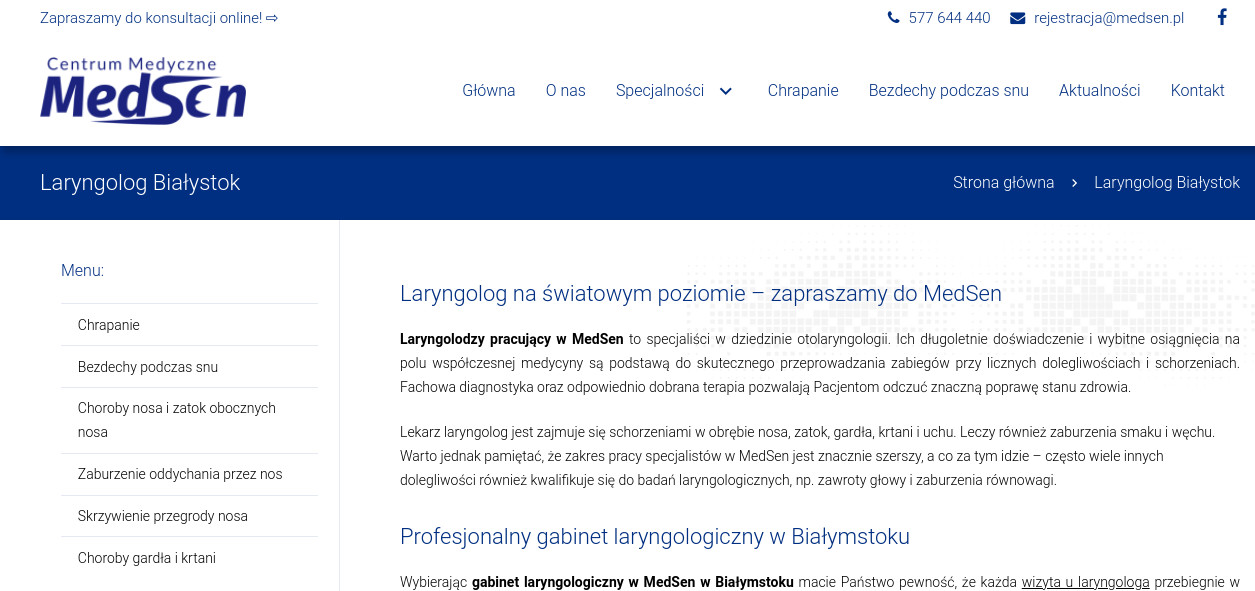Select Skrzywienie przegrody nosa in sidebar menu
Screen dimensions: 1255x591
coord(162,516)
